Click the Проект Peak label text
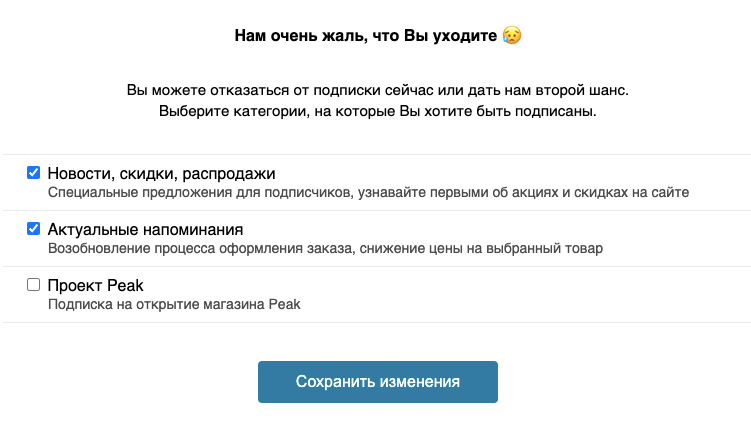 click(95, 285)
